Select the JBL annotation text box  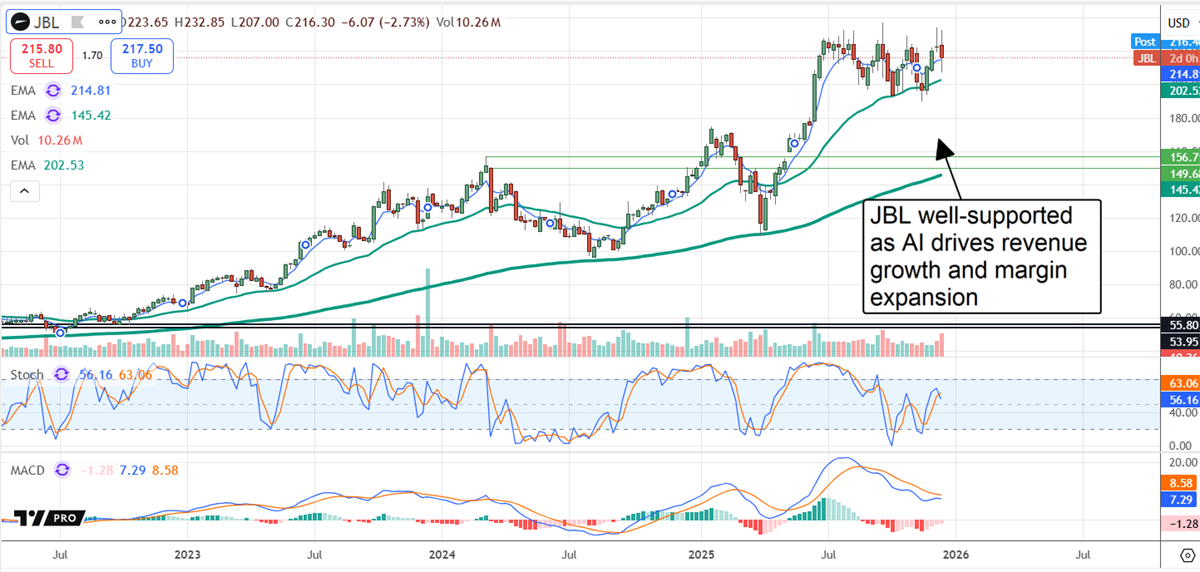pos(980,256)
